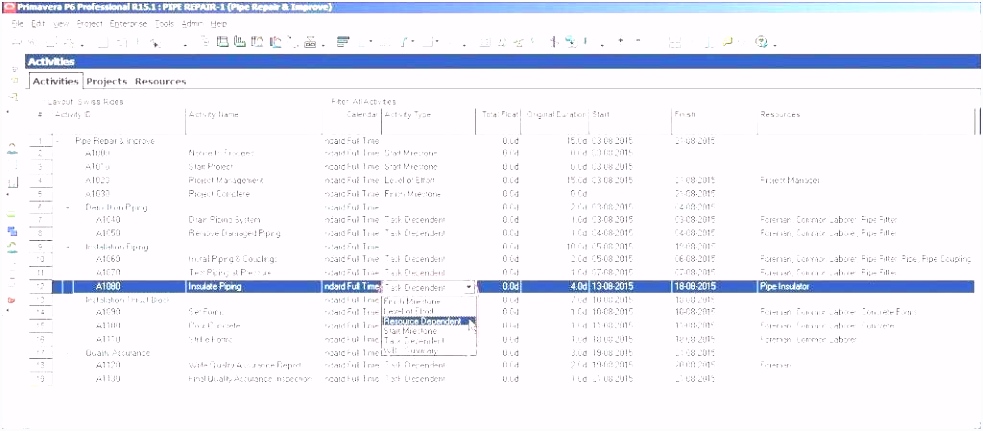
Task: Open the Project menu
Action: coord(90,24)
